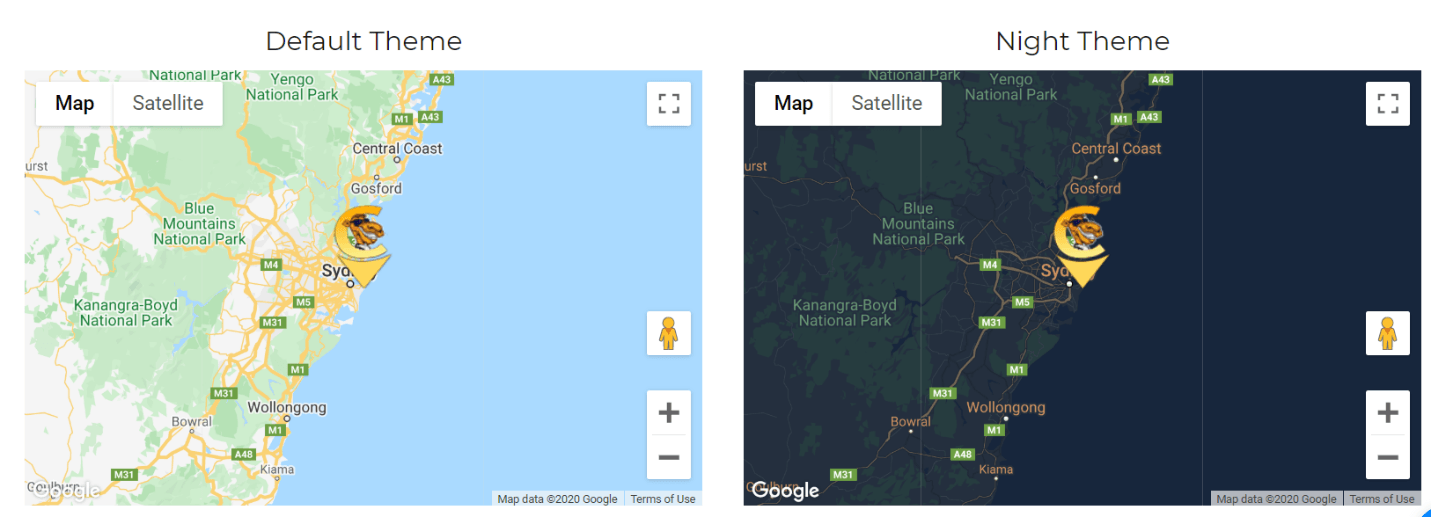Zoom in on the Default Theme map
Image resolution: width=1431 pixels, height=517 pixels.
[669, 412]
